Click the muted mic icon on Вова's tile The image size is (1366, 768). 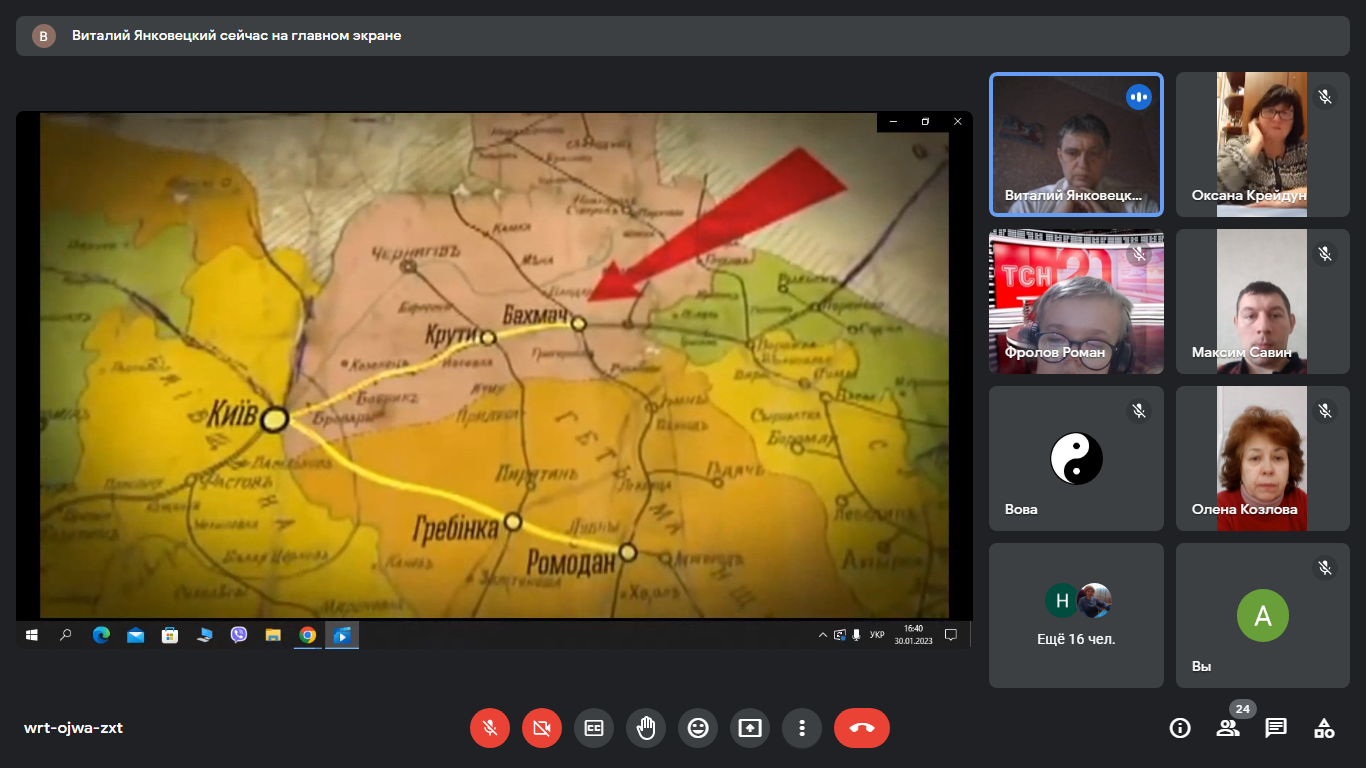click(1138, 411)
